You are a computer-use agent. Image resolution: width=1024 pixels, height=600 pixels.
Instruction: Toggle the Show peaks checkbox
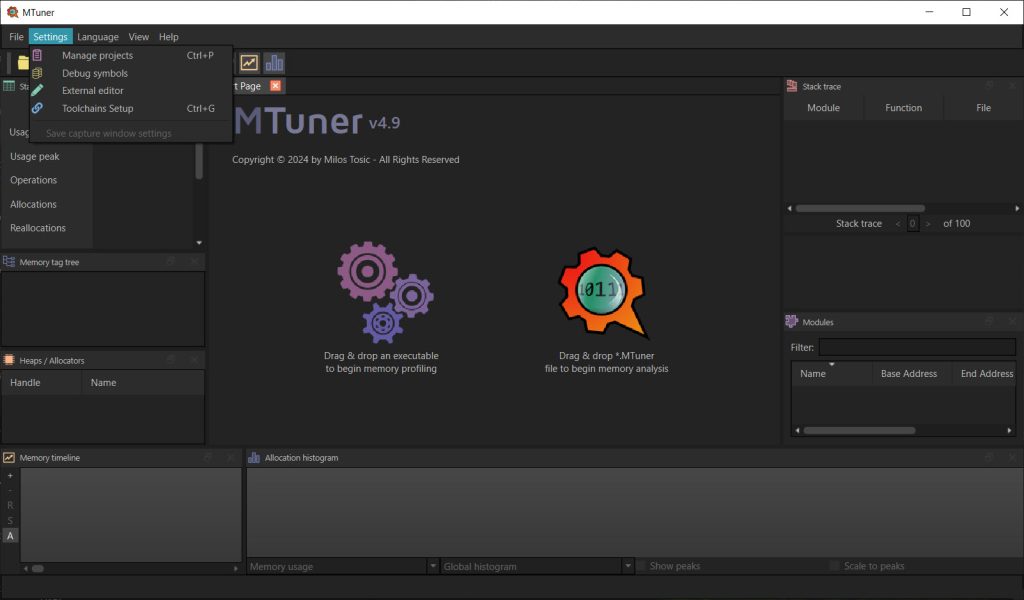[x=642, y=566]
